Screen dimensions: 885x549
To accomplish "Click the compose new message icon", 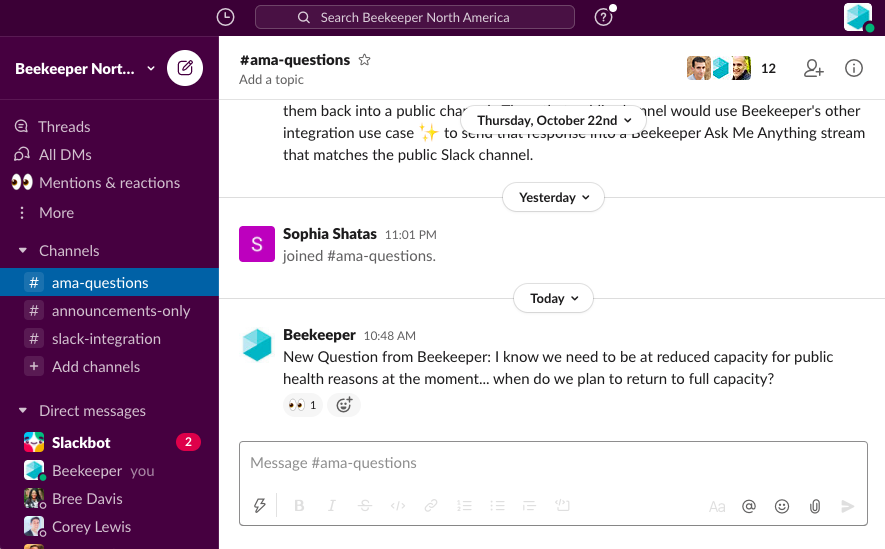I will [185, 68].
